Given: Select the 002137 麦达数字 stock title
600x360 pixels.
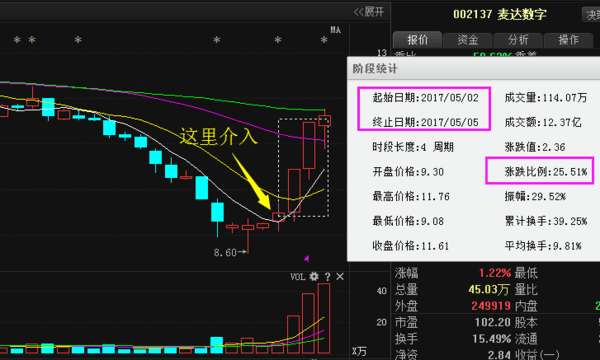Looking at the screenshot, I should click(499, 15).
